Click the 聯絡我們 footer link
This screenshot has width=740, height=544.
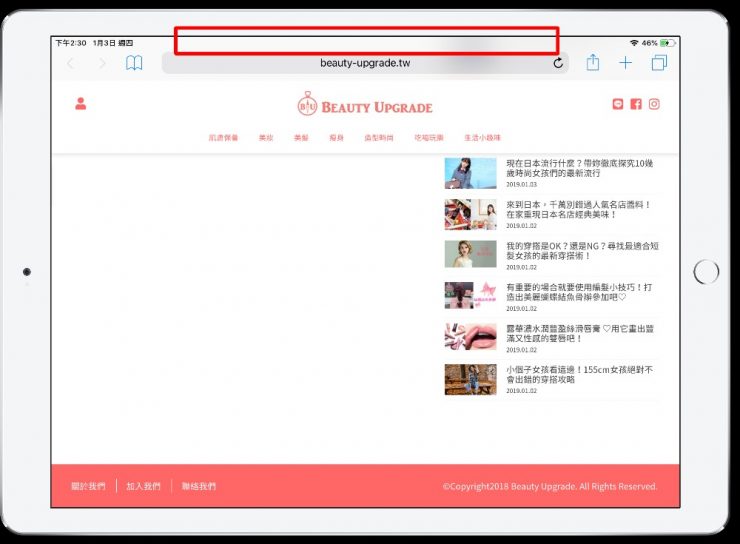pos(199,487)
